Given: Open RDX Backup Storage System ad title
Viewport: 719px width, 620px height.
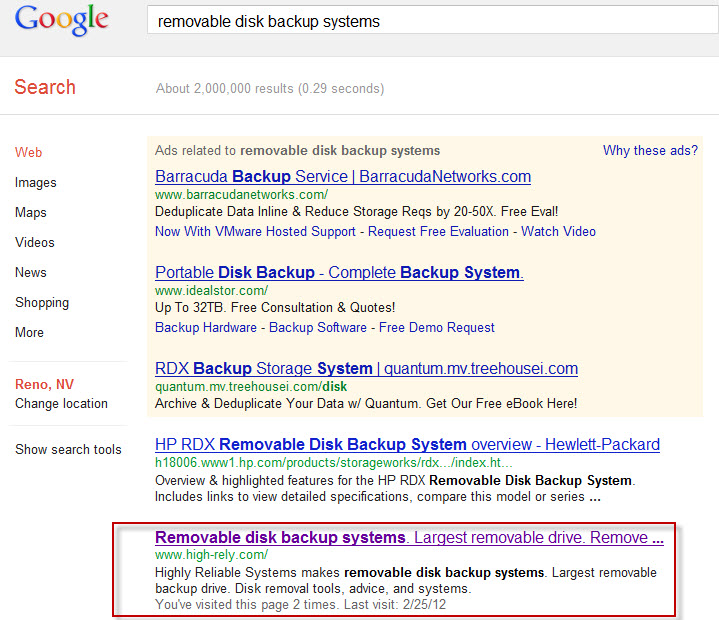Looking at the screenshot, I should pos(366,368).
